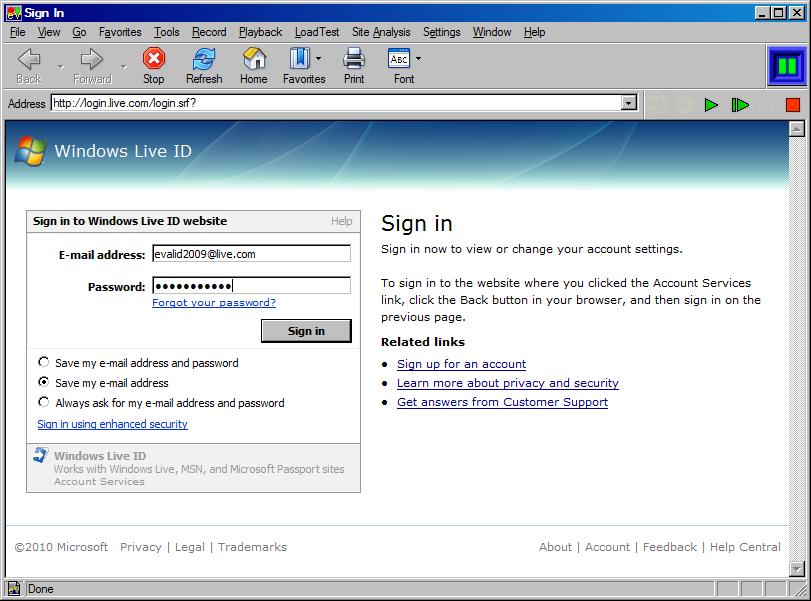
Task: Open the Settings menu
Action: click(x=442, y=32)
